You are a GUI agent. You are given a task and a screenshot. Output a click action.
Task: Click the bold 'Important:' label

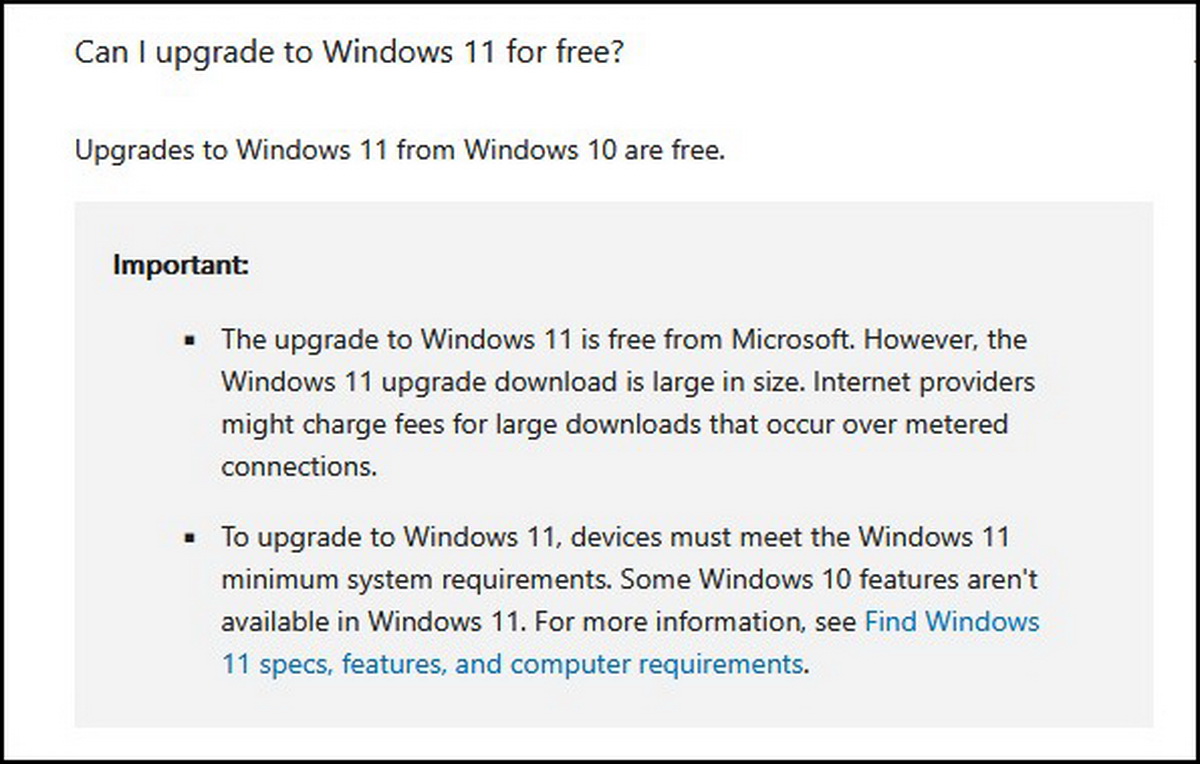pos(180,266)
